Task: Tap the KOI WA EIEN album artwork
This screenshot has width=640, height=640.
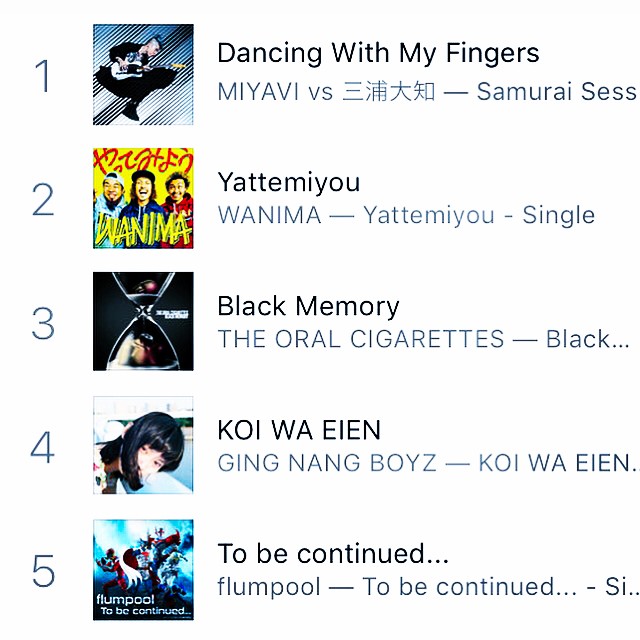Action: click(x=143, y=445)
